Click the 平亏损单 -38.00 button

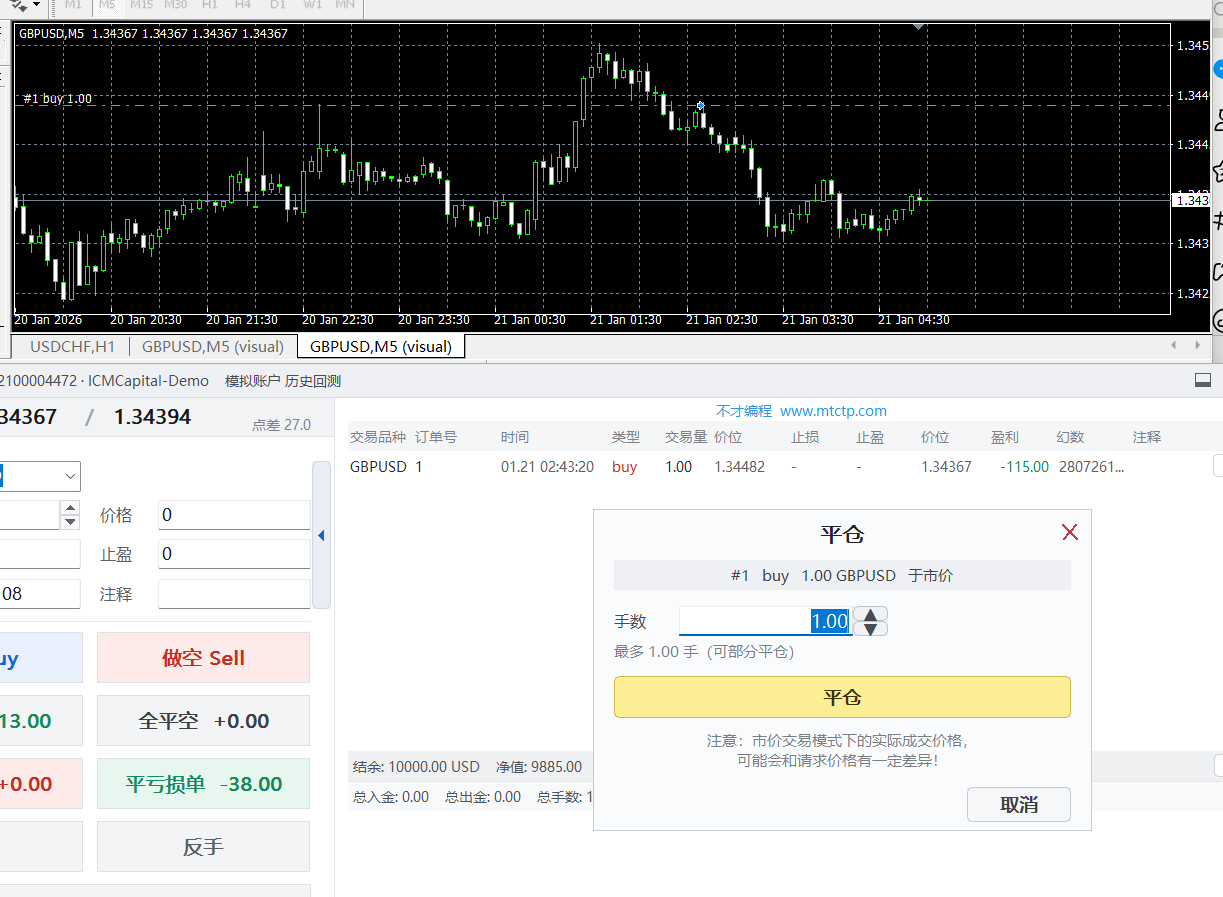click(203, 784)
